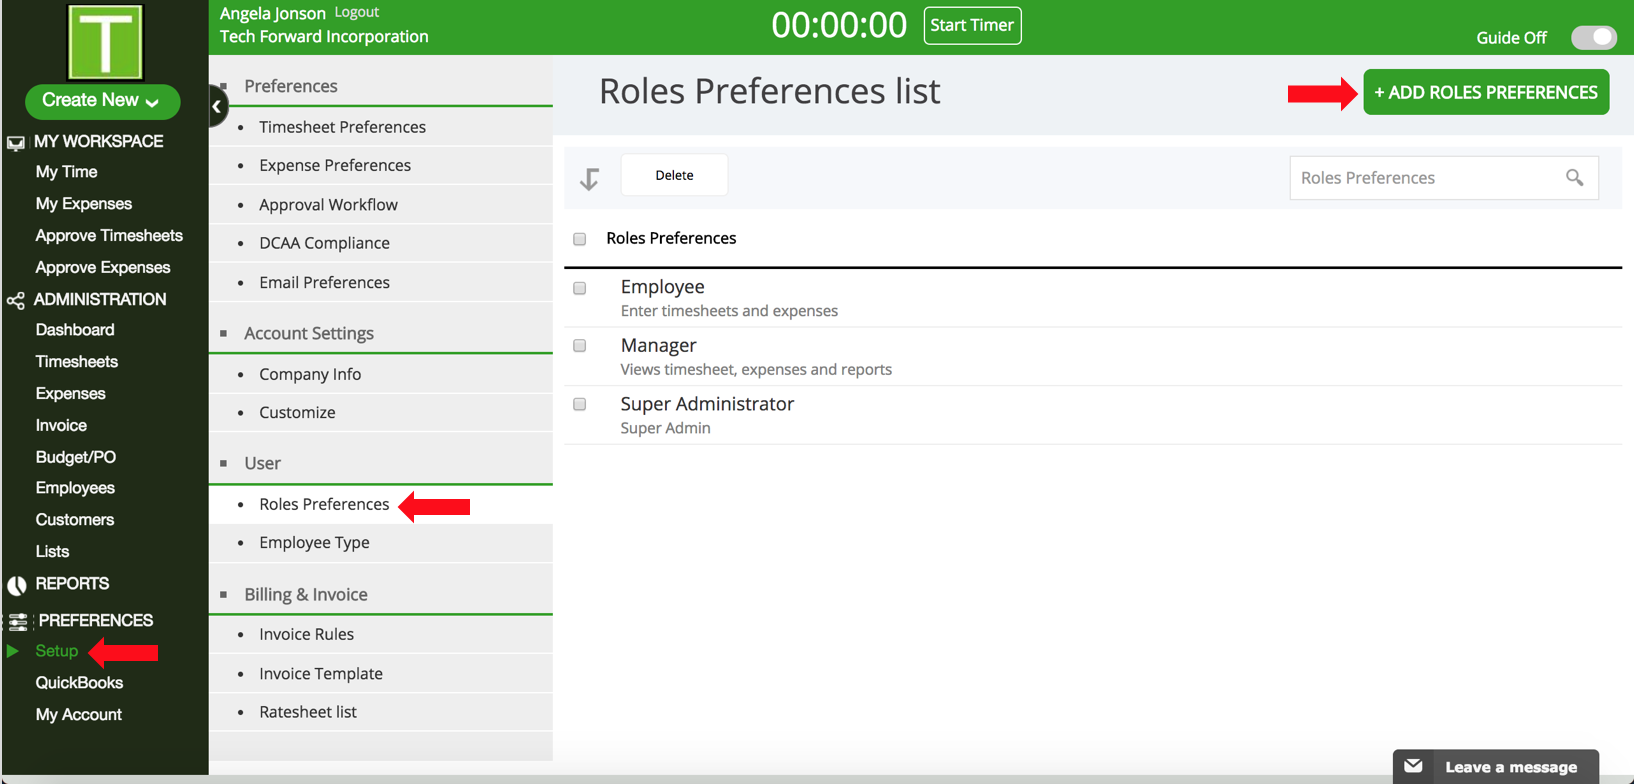Click Add Roles Preferences button
1634x784 pixels.
pyautogui.click(x=1485, y=92)
